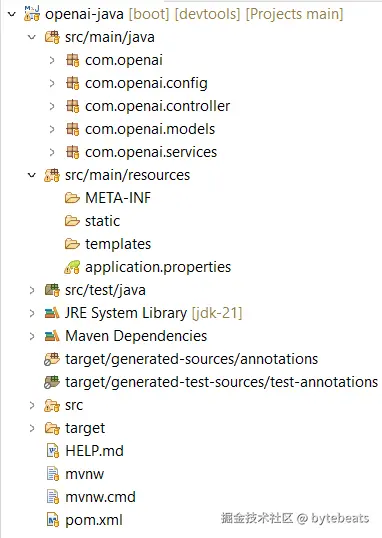Image resolution: width=382 pixels, height=538 pixels.
Task: Expand the com.openai.models package arrow
Action: tap(52, 129)
